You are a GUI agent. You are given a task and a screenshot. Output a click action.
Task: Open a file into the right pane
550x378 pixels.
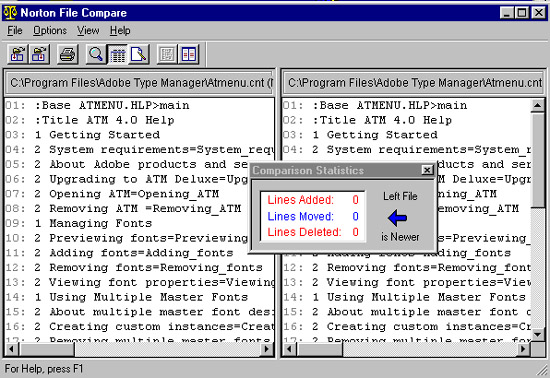(x=39, y=54)
